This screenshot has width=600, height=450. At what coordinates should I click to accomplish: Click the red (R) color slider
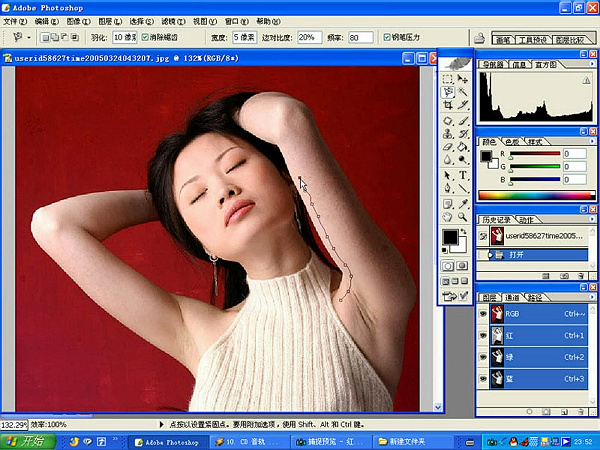[x=535, y=154]
